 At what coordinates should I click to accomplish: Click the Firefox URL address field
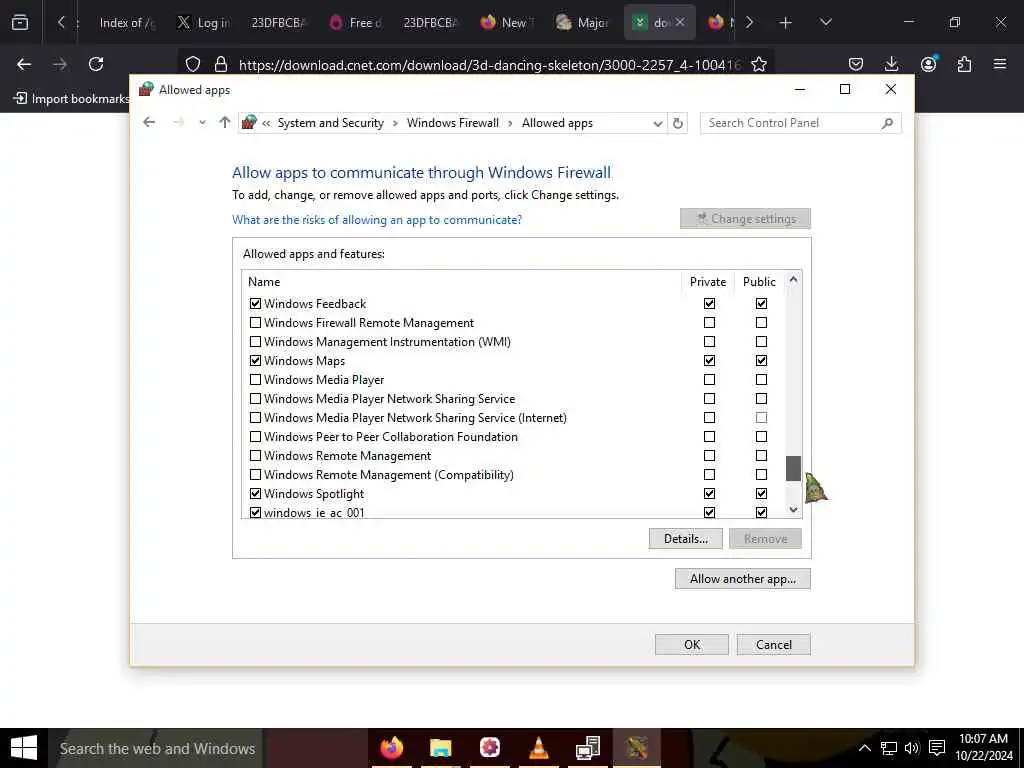(490, 65)
